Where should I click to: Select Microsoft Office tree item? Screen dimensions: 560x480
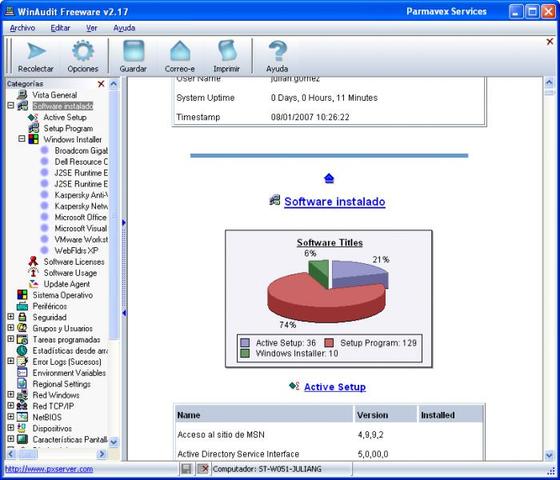point(81,217)
